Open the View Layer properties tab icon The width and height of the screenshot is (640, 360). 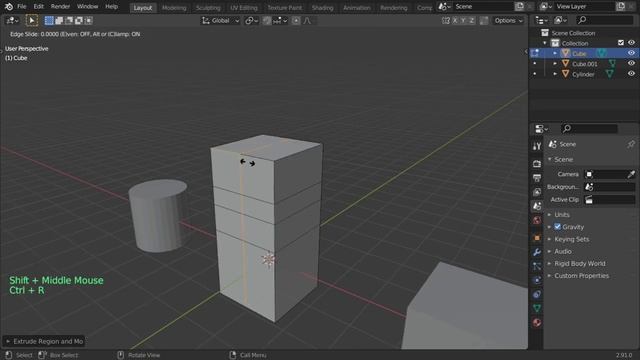(537, 192)
